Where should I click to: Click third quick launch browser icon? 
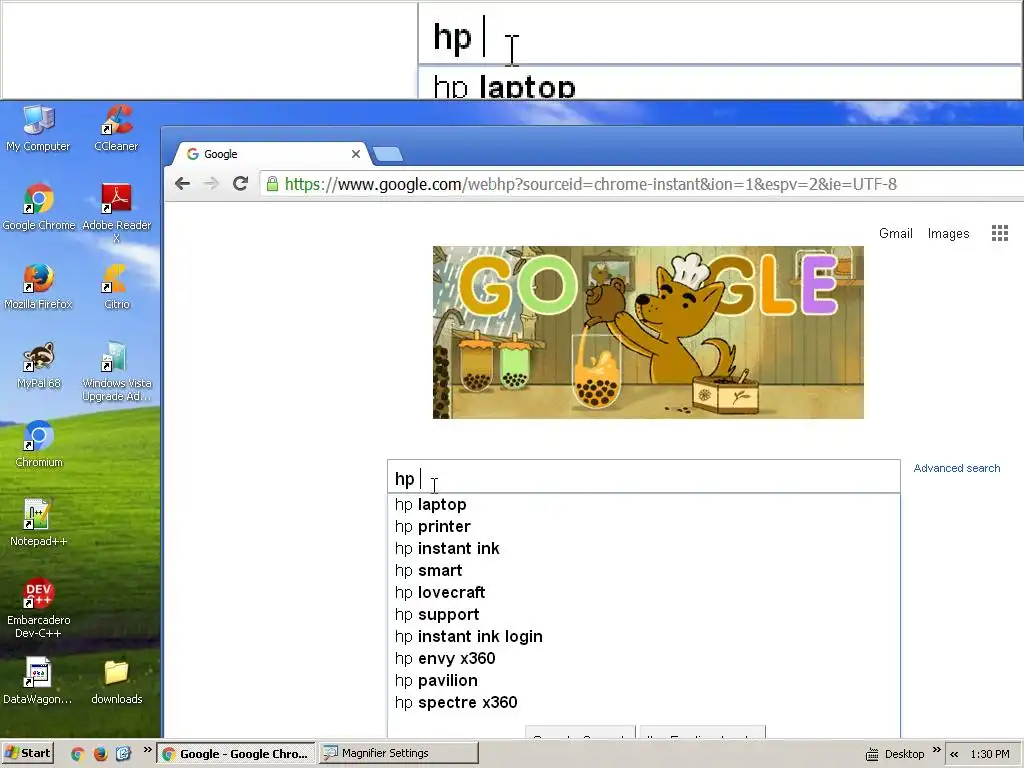click(123, 754)
